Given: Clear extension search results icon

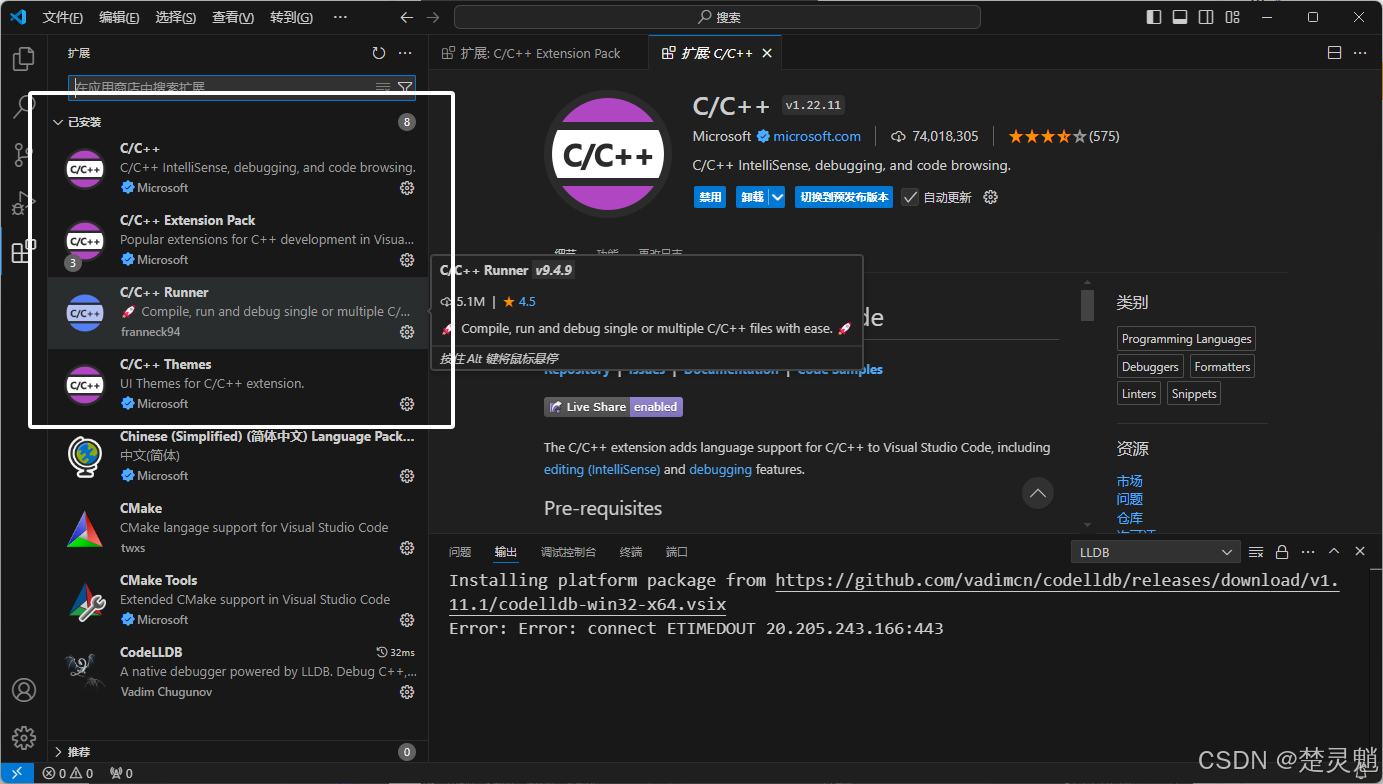Looking at the screenshot, I should (383, 88).
